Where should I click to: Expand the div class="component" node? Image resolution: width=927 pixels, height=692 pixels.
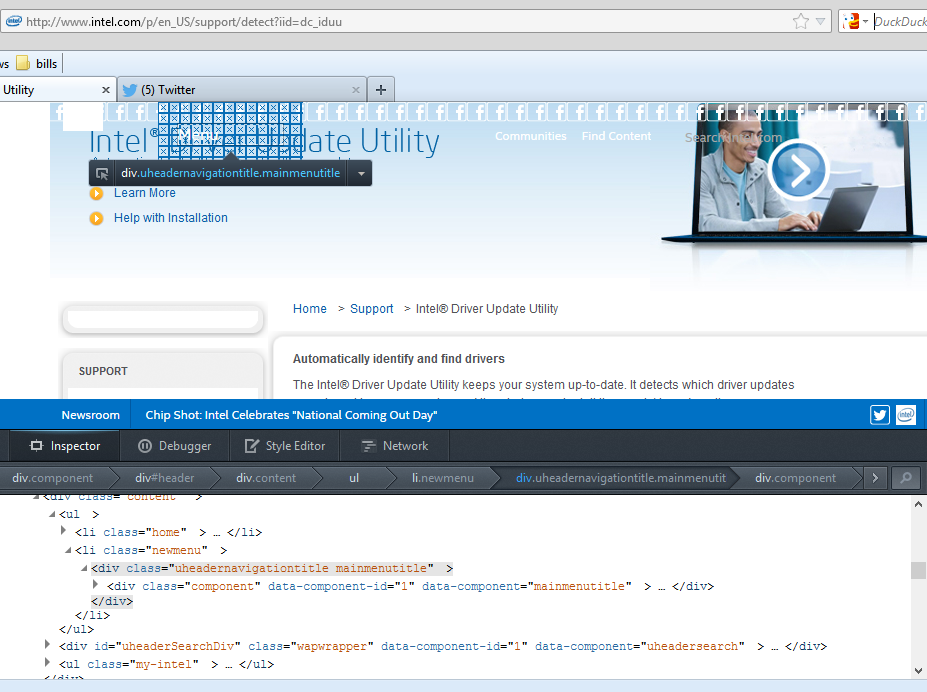coord(95,584)
